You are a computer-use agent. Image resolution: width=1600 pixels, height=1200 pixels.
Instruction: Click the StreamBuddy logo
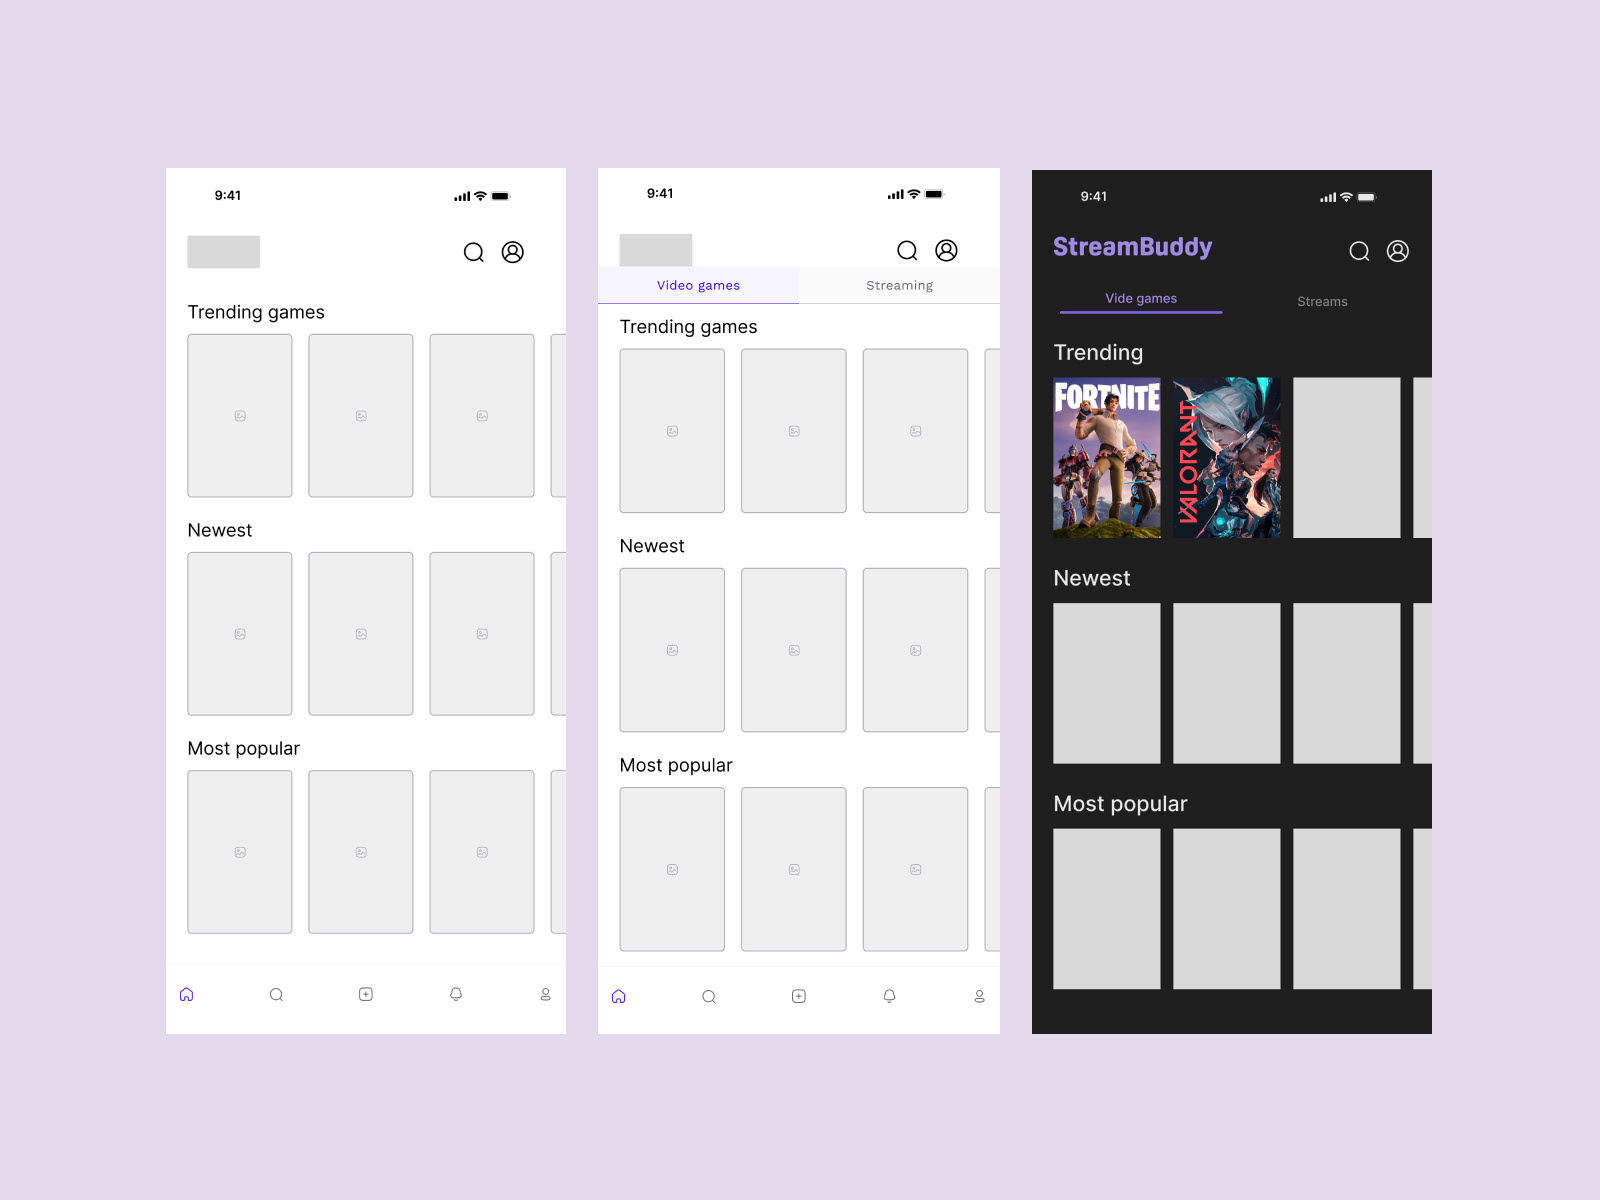point(1132,247)
